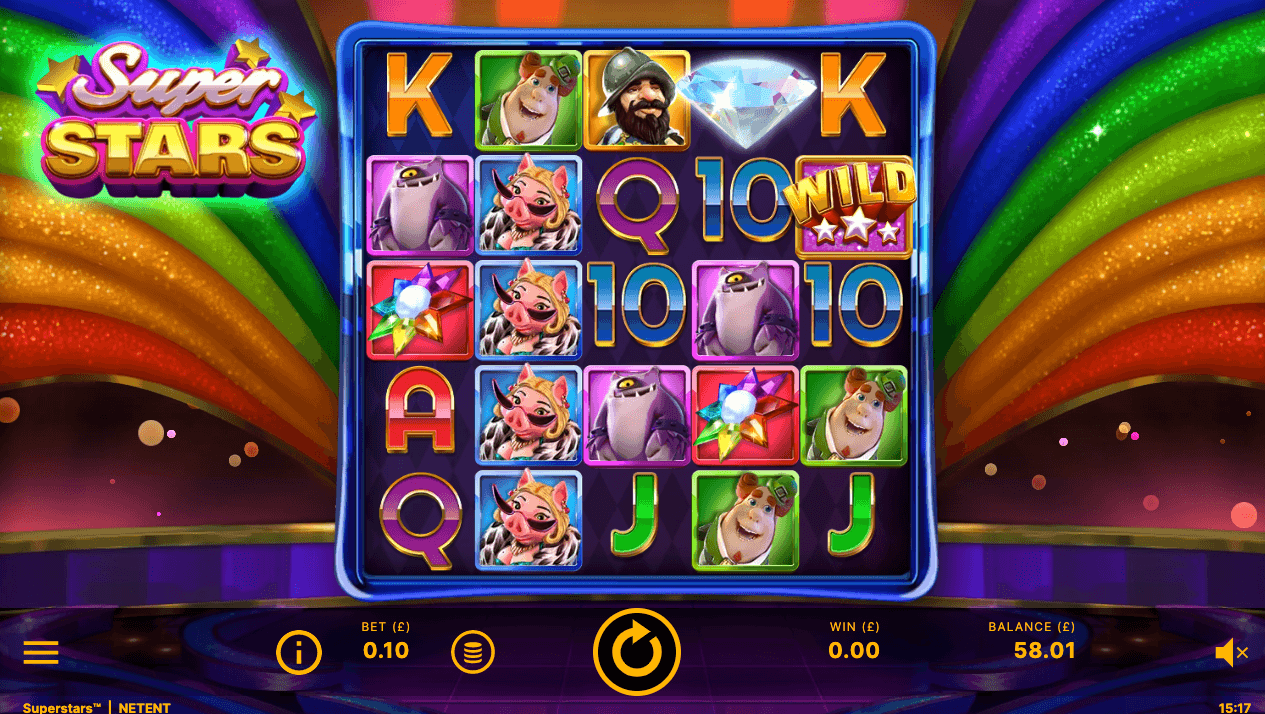Click the bearded miner with helmet symbol

point(637,99)
